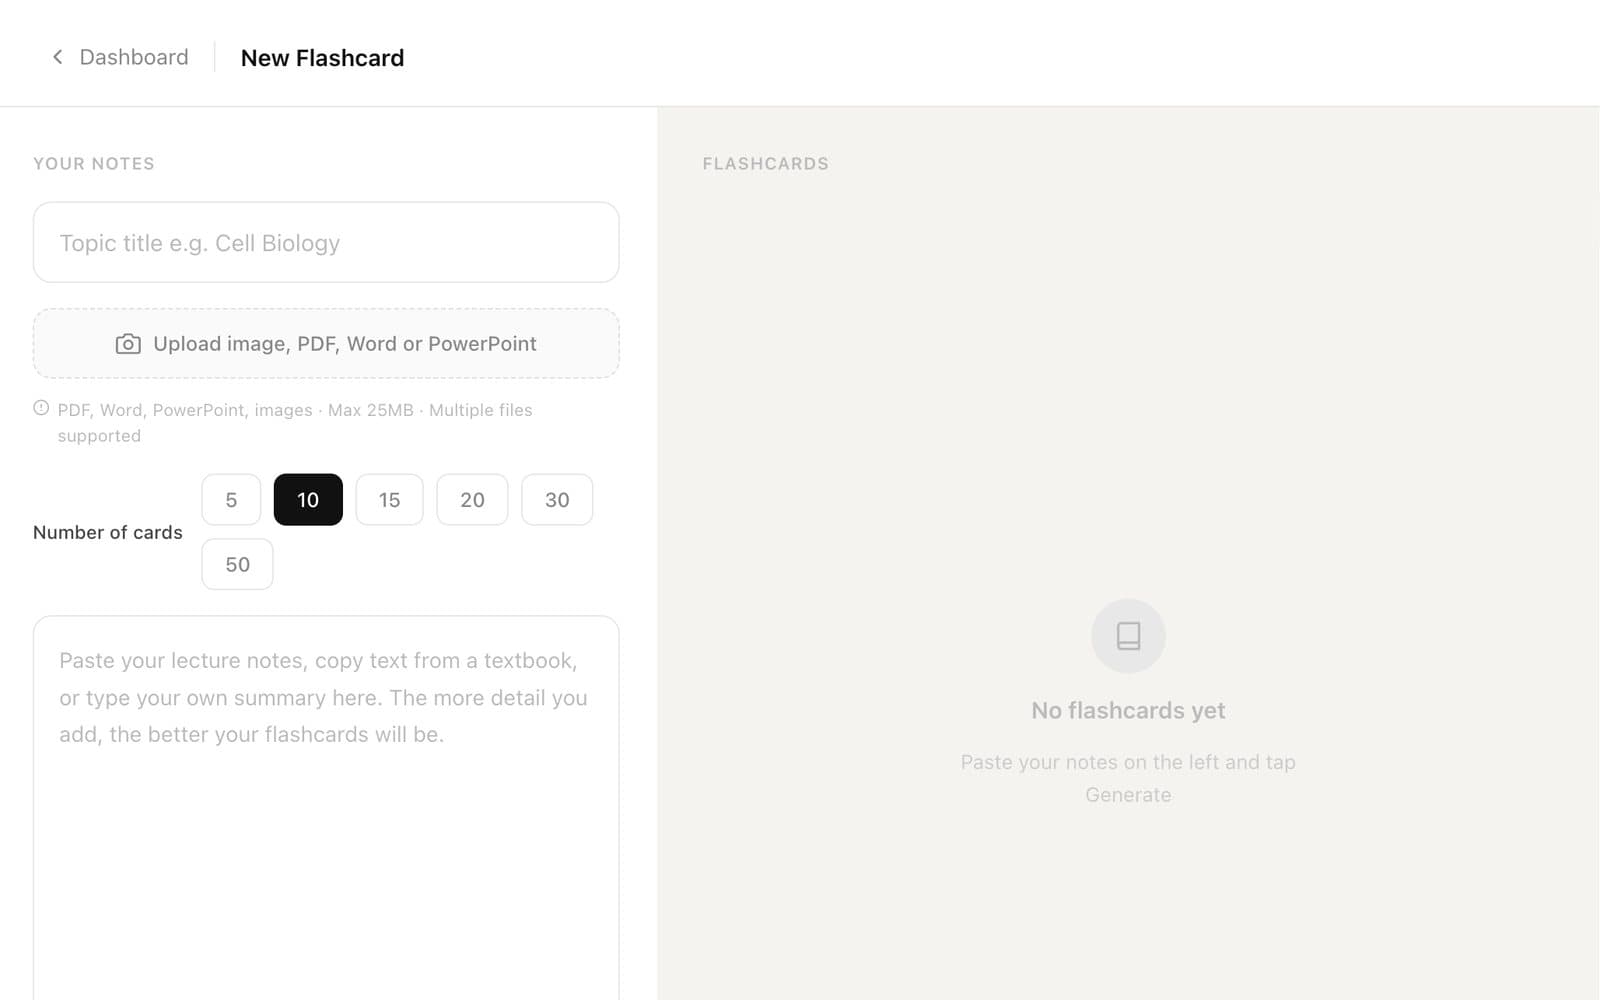Select 30 cards
The height and width of the screenshot is (1000, 1600).
pyautogui.click(x=557, y=500)
